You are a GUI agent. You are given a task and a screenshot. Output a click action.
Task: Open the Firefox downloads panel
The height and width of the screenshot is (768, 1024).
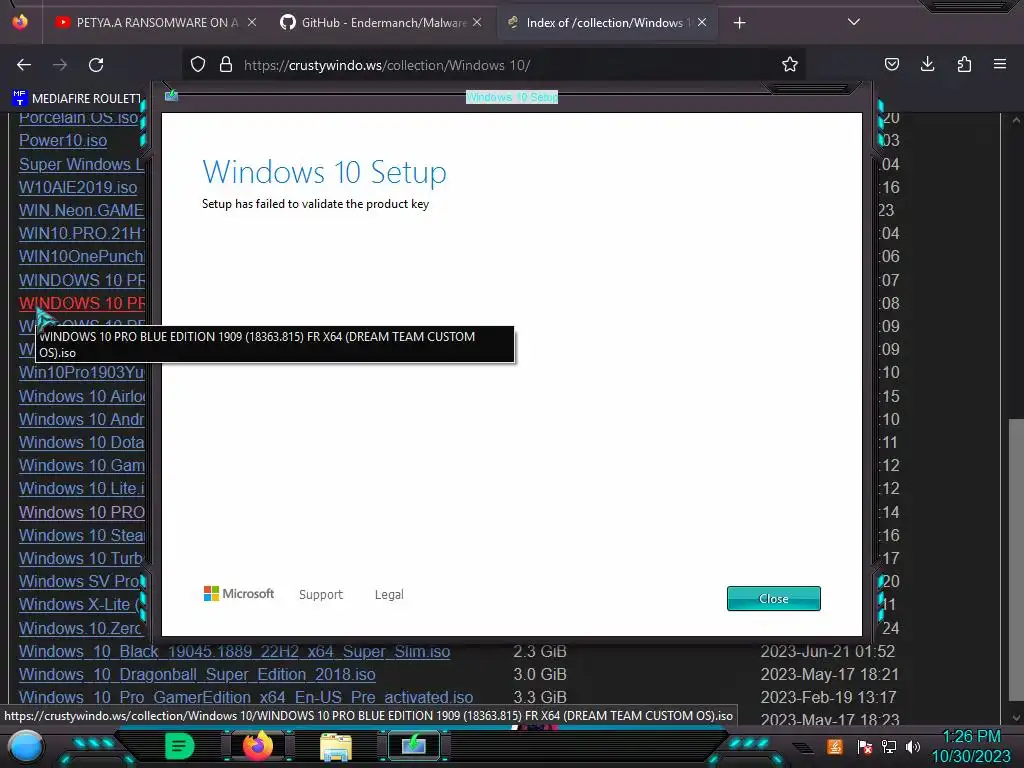[x=927, y=64]
